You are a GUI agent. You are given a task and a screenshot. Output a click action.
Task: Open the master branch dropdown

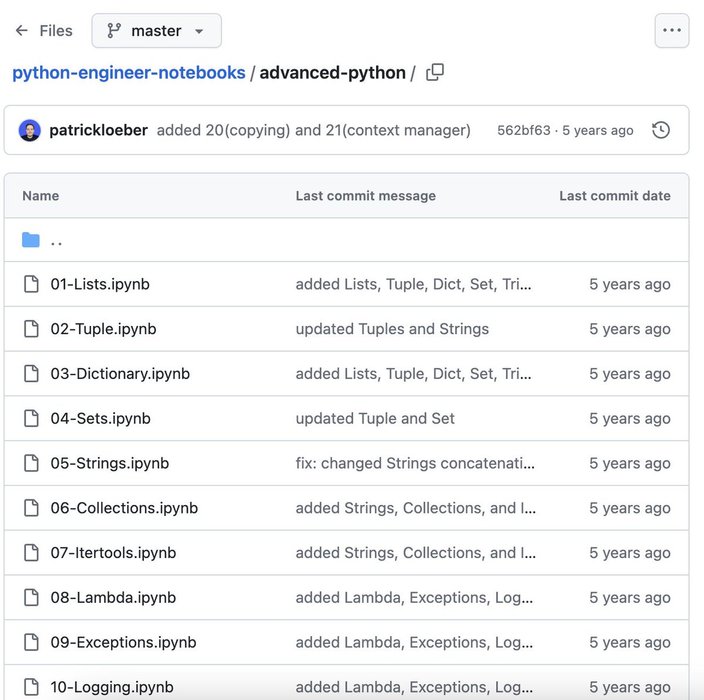[156, 31]
